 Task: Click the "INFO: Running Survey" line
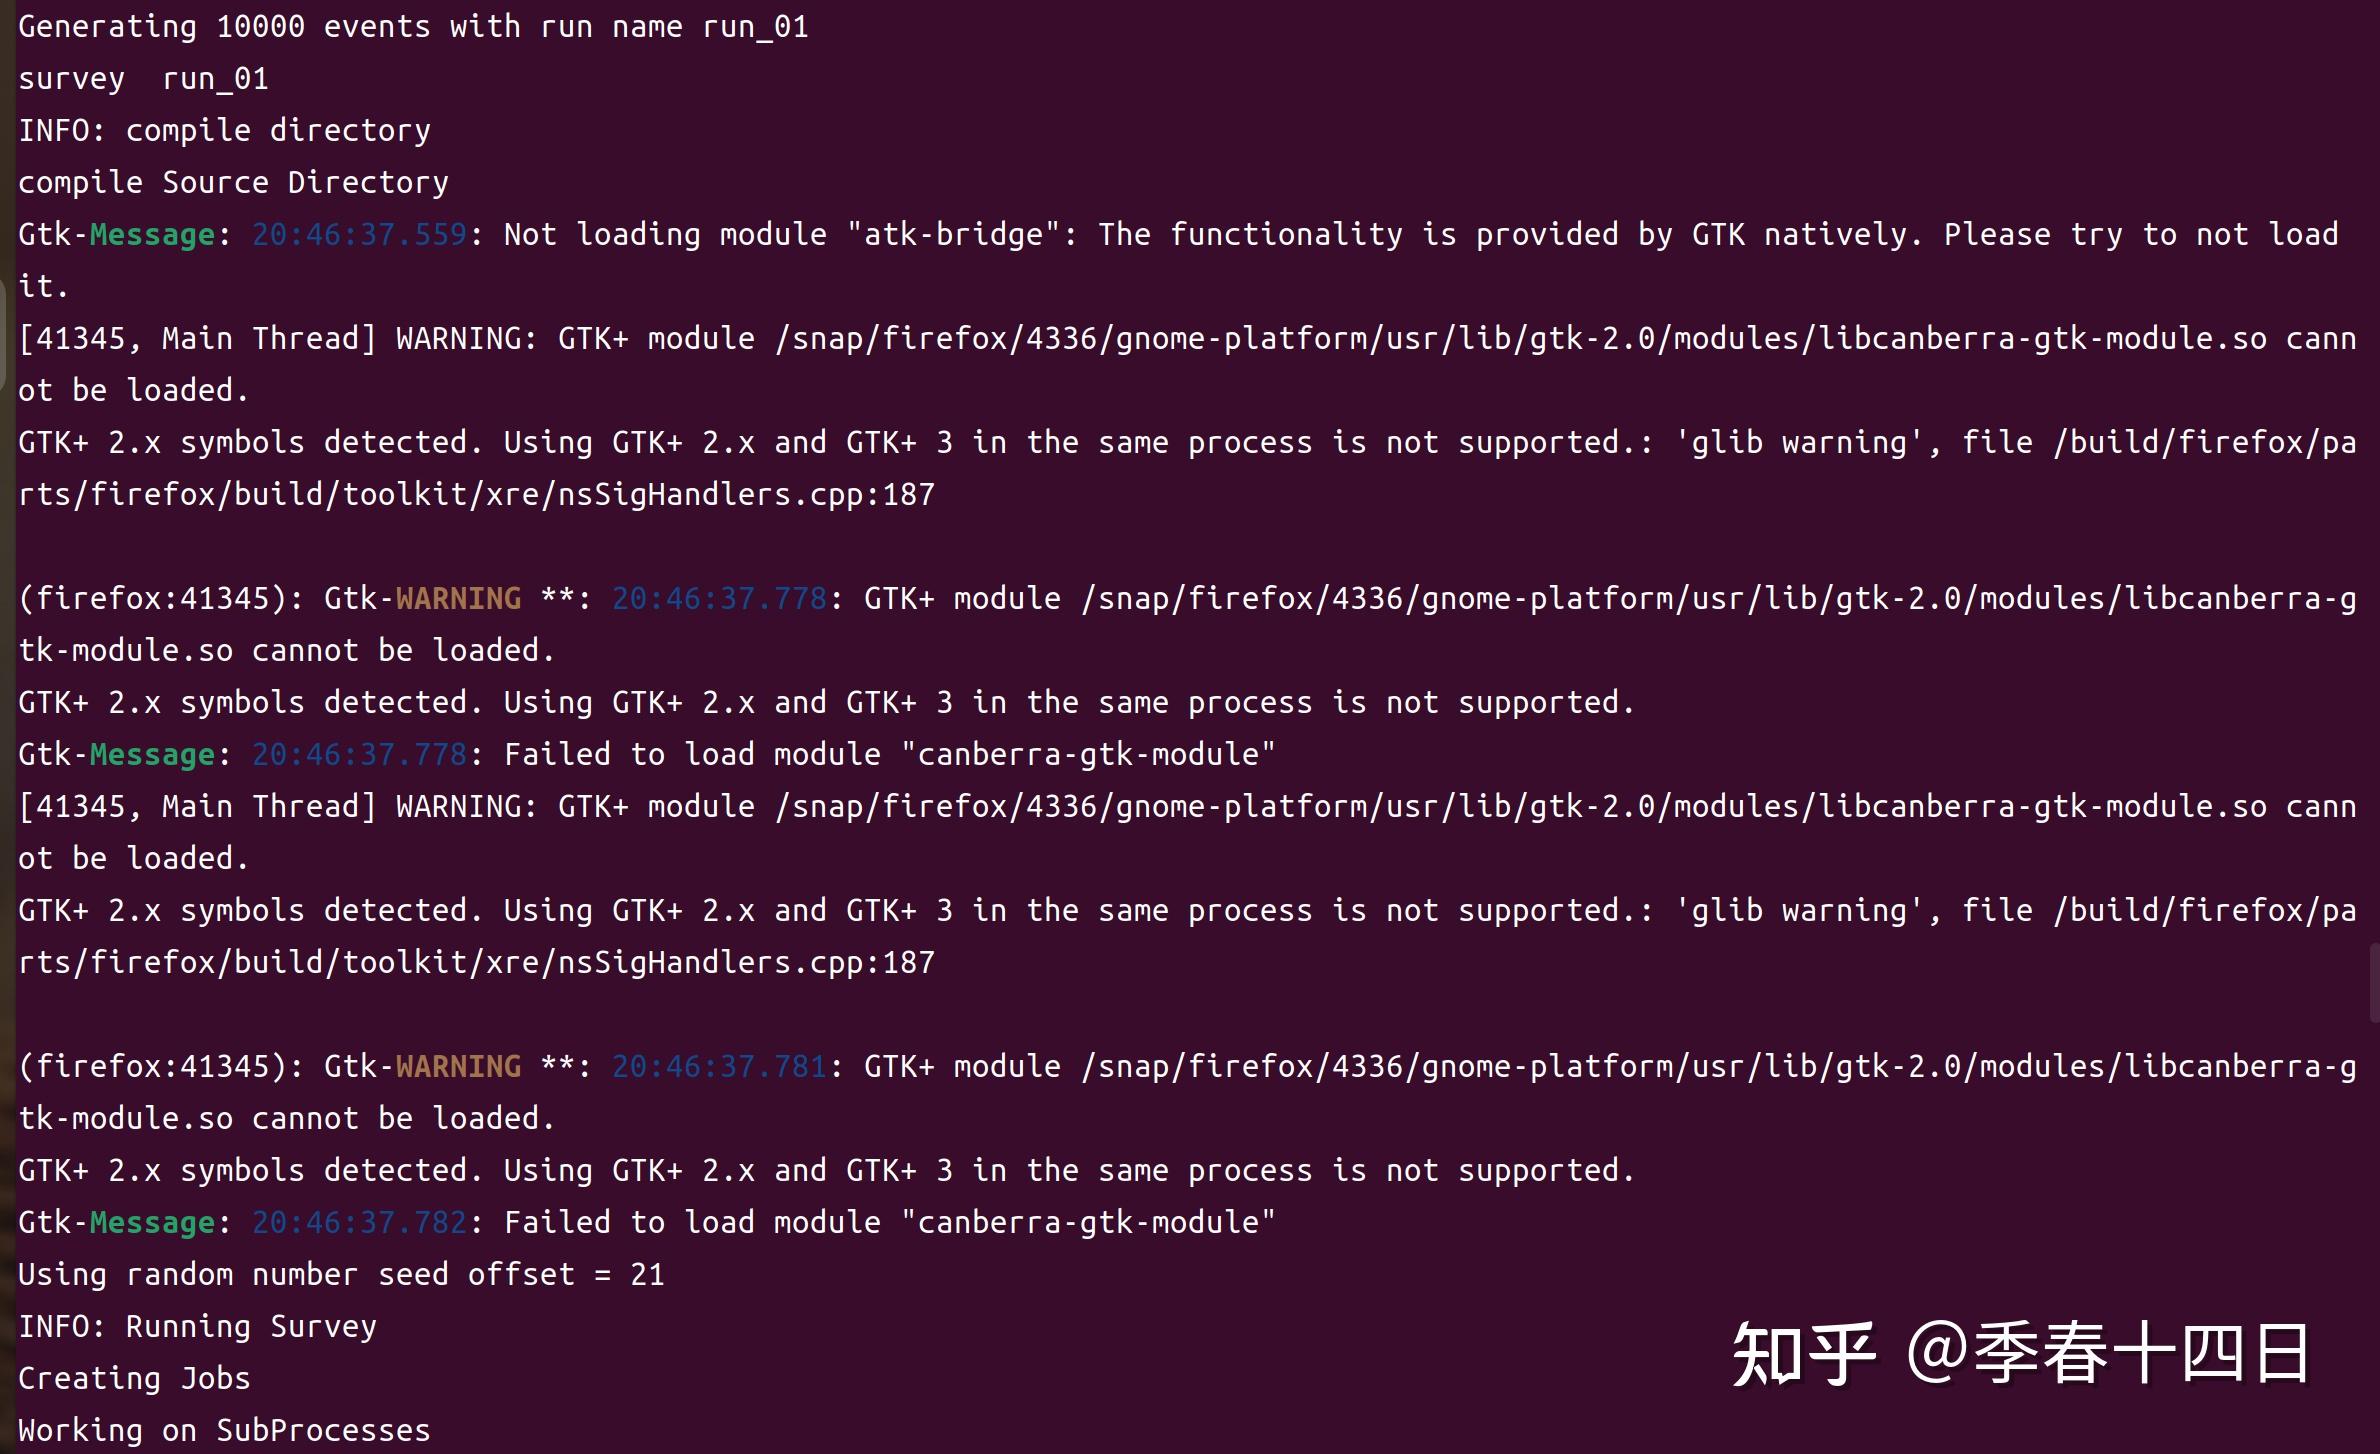pos(197,1327)
